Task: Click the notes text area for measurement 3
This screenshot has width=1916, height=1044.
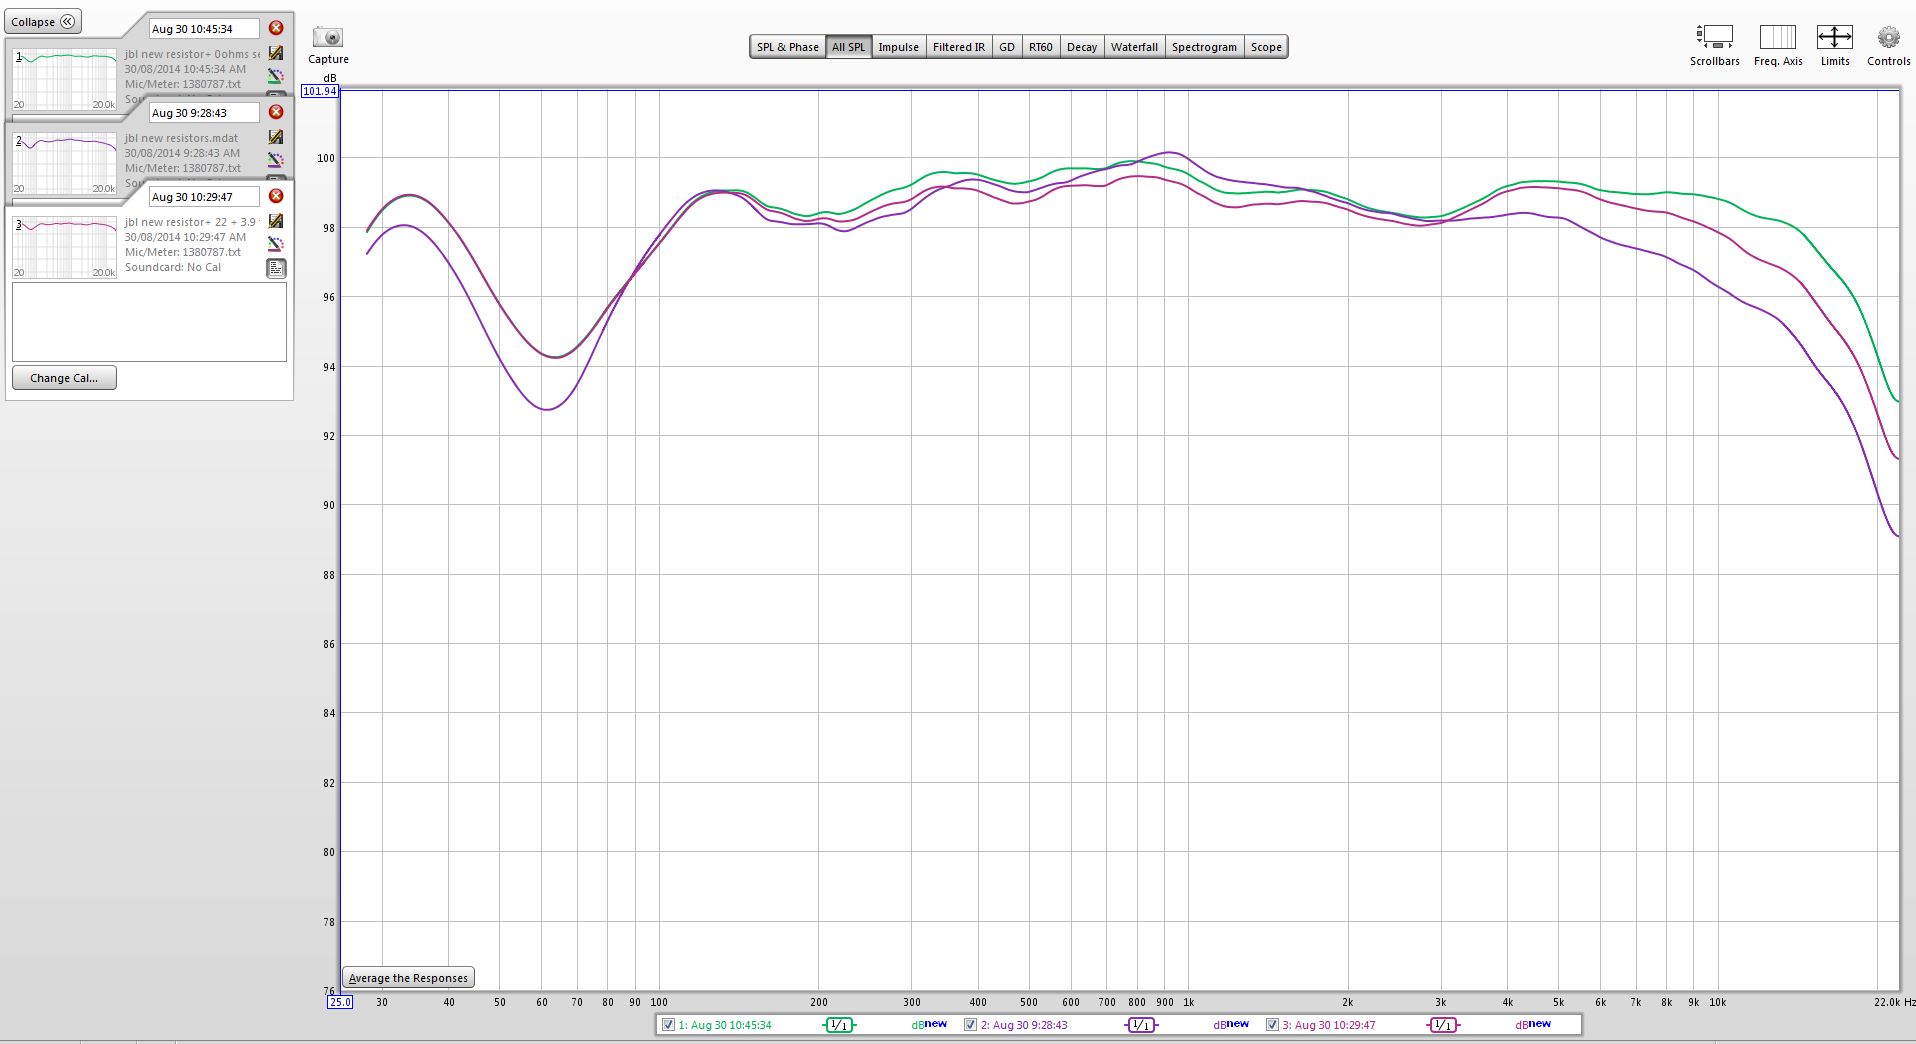Action: click(149, 322)
